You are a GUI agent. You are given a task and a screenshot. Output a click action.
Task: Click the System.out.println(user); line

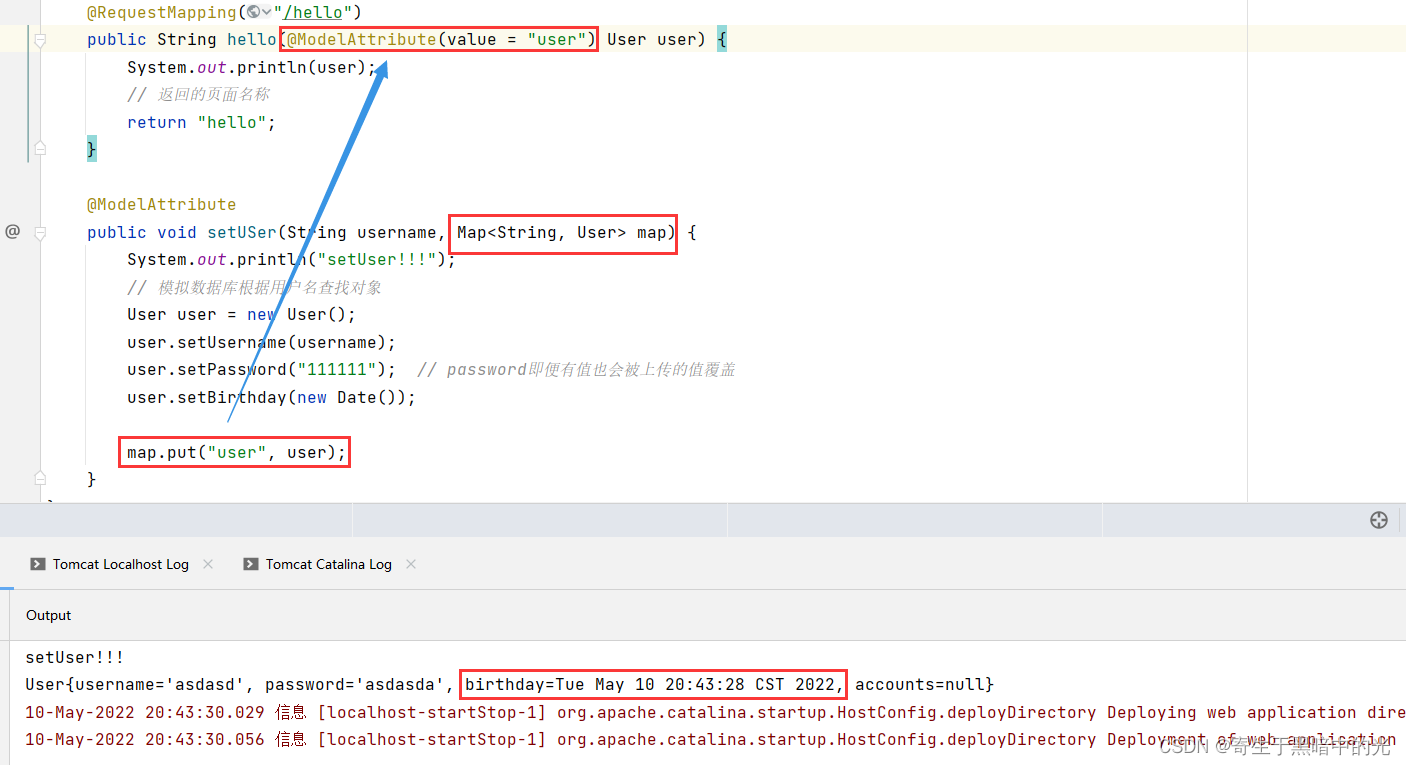[252, 68]
